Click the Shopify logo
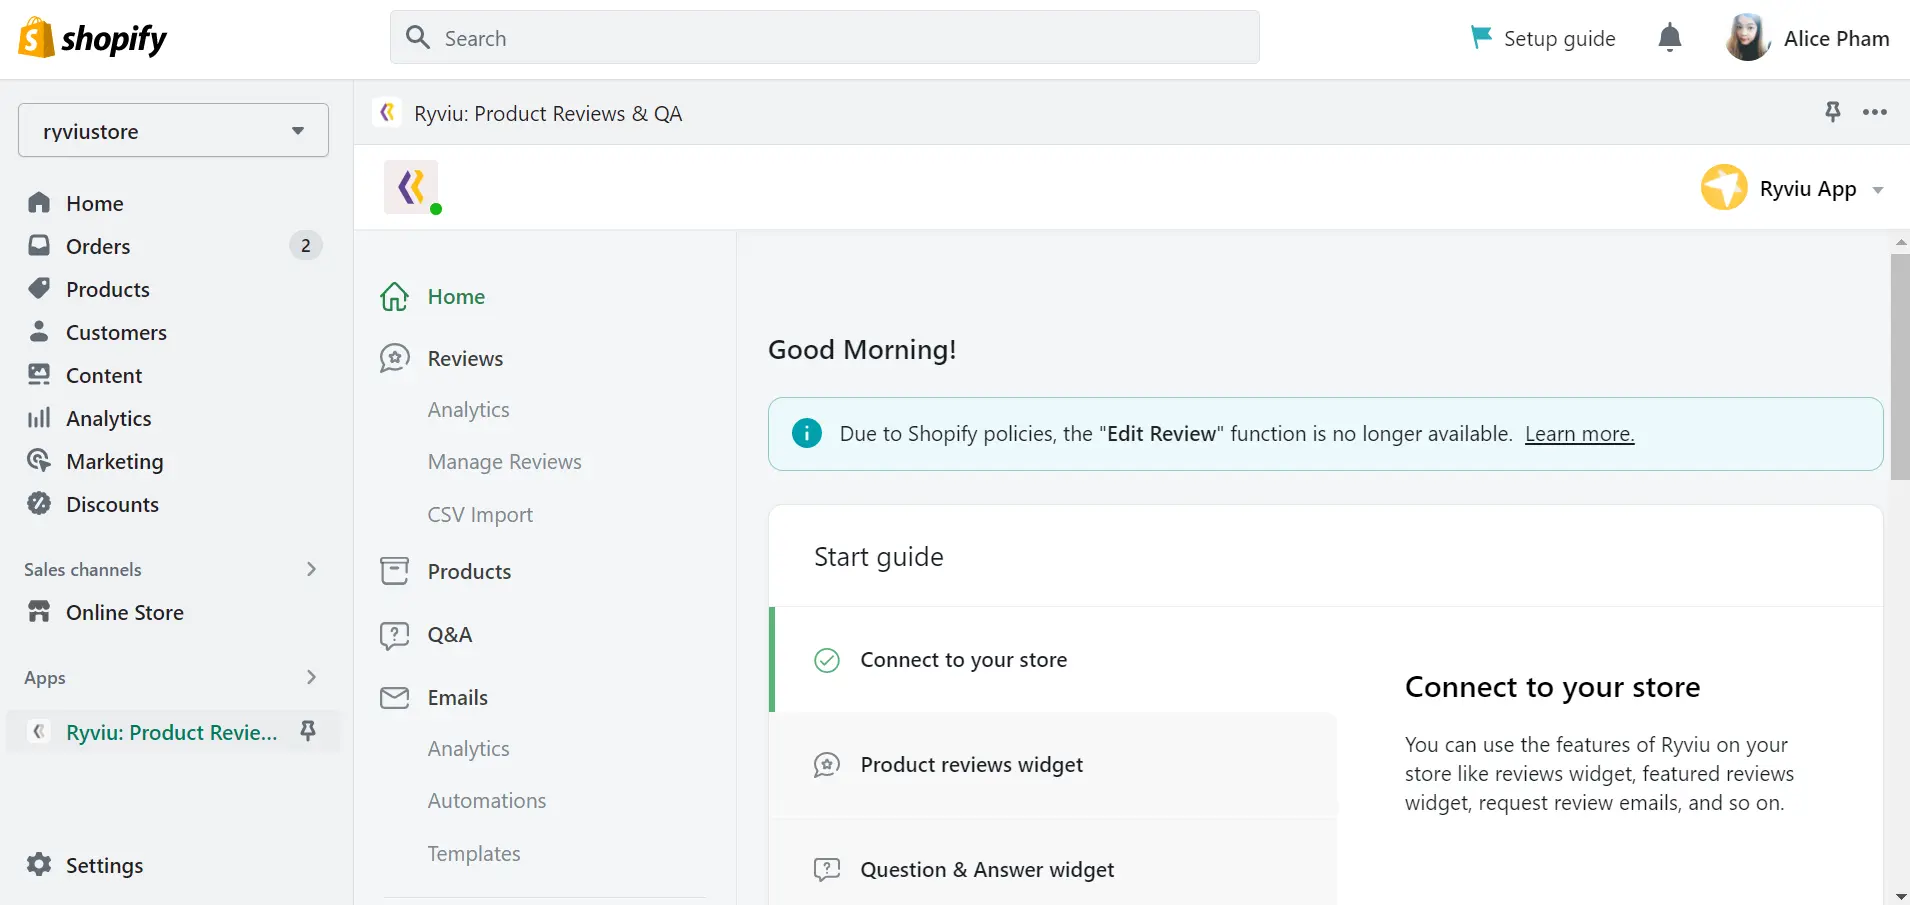1910x905 pixels. [x=92, y=37]
